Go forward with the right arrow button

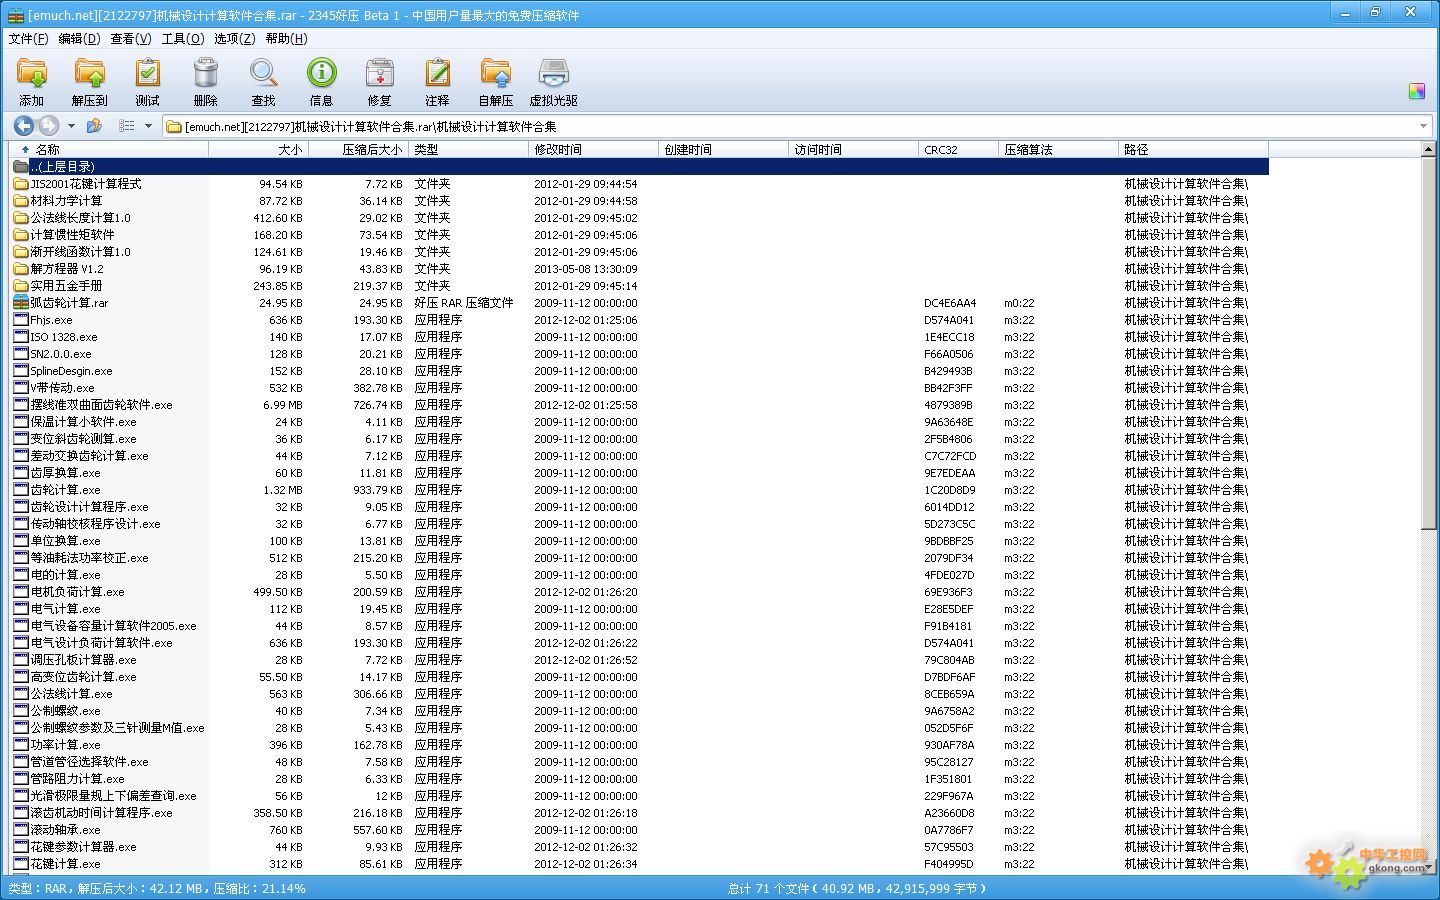pos(48,126)
